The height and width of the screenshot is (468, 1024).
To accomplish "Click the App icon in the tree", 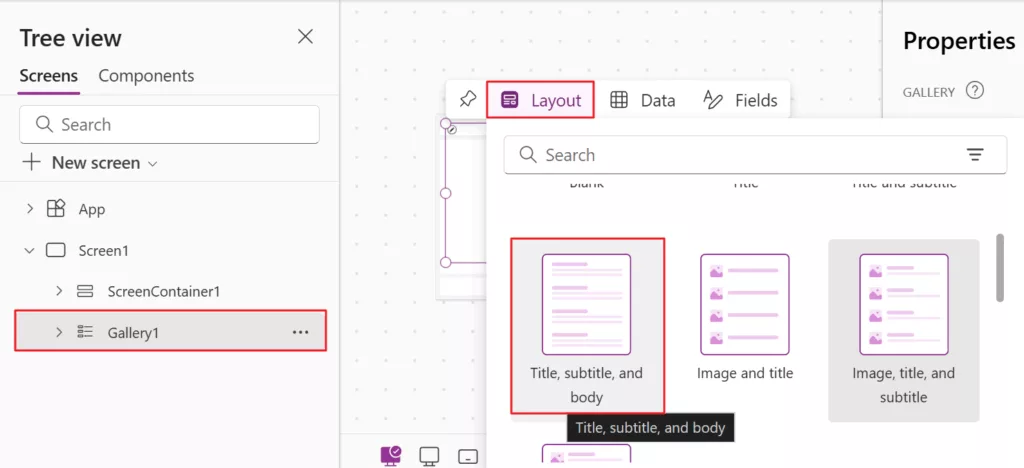I will (x=56, y=209).
